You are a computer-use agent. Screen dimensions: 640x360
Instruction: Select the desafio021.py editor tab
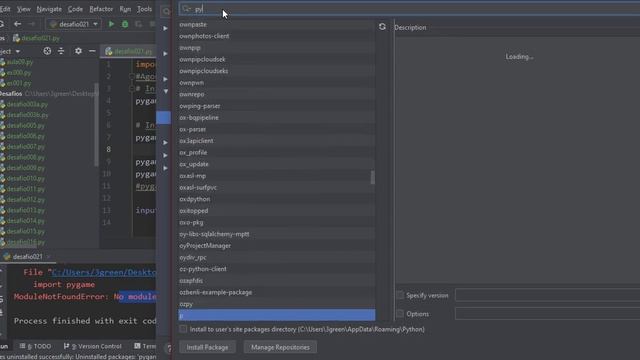click(129, 51)
